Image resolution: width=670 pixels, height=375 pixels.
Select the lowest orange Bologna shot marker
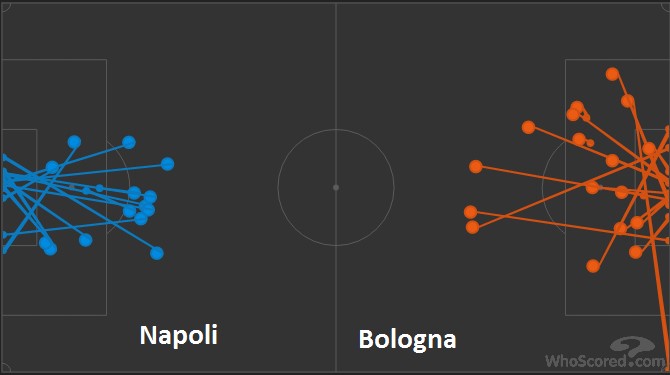point(593,266)
